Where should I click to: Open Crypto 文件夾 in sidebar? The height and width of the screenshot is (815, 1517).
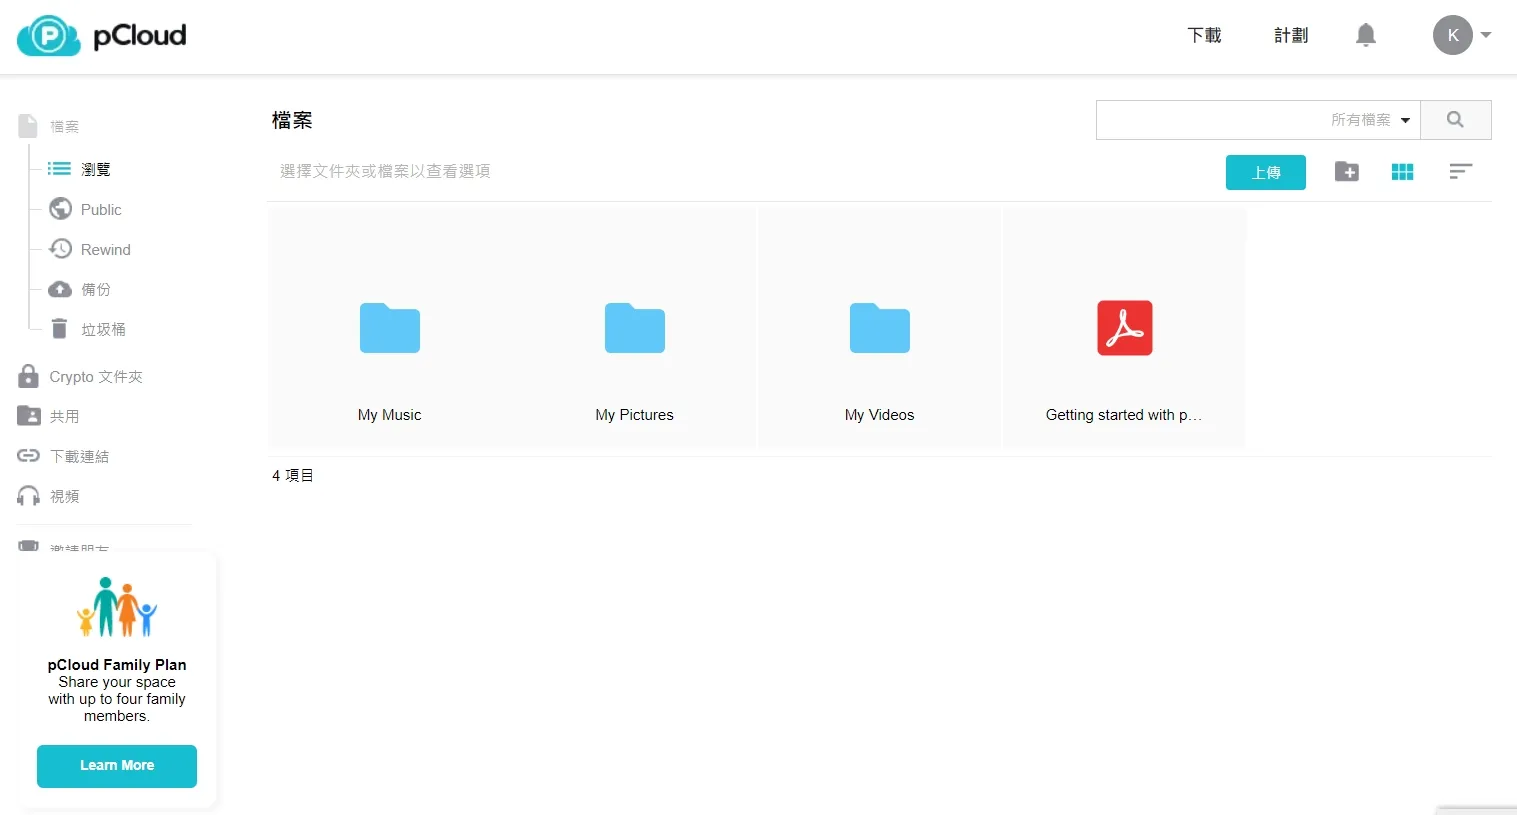80,377
